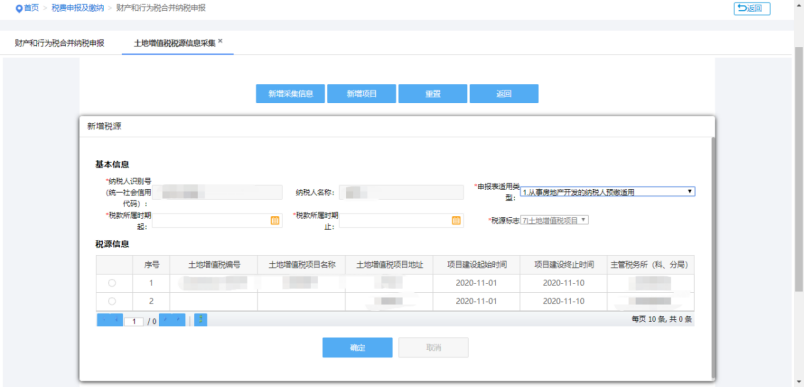Click the blue 返回 button beside 重置
804x387 pixels.
(504, 94)
